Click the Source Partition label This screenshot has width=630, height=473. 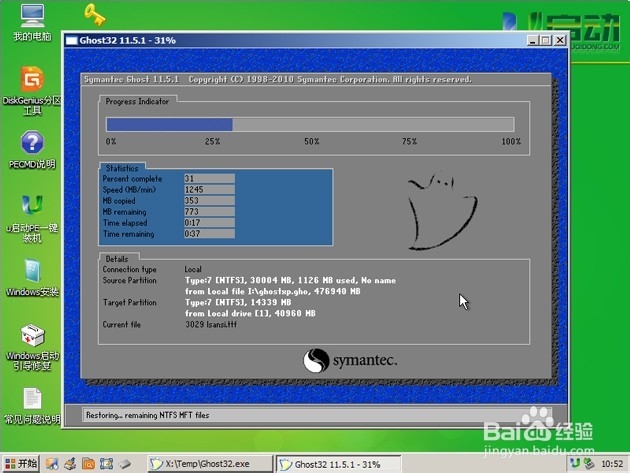[x=129, y=281]
